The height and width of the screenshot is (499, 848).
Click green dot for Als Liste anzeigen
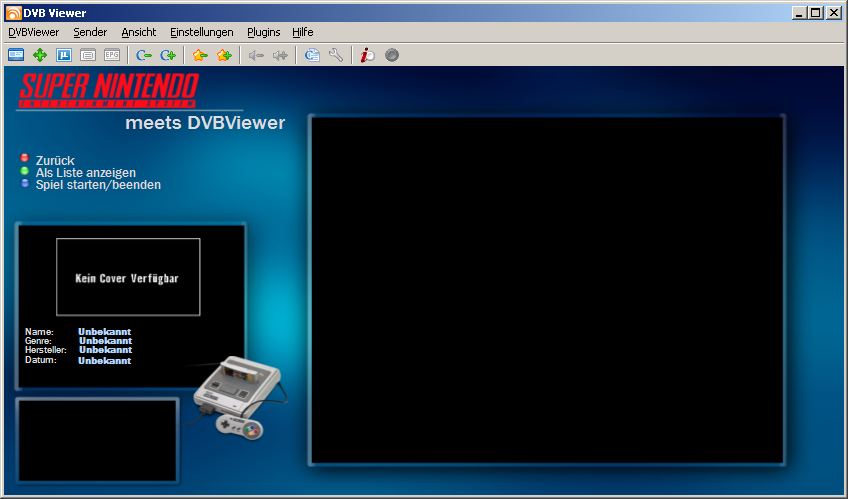click(x=24, y=171)
